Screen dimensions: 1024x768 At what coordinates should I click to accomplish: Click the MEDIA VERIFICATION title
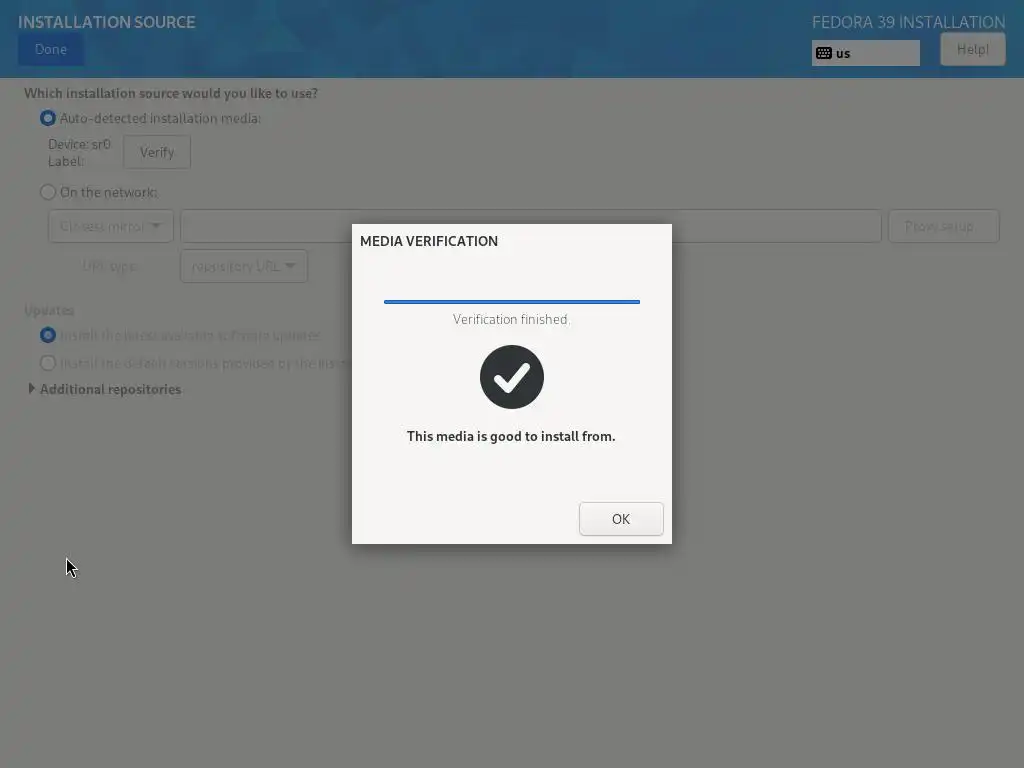(x=428, y=241)
